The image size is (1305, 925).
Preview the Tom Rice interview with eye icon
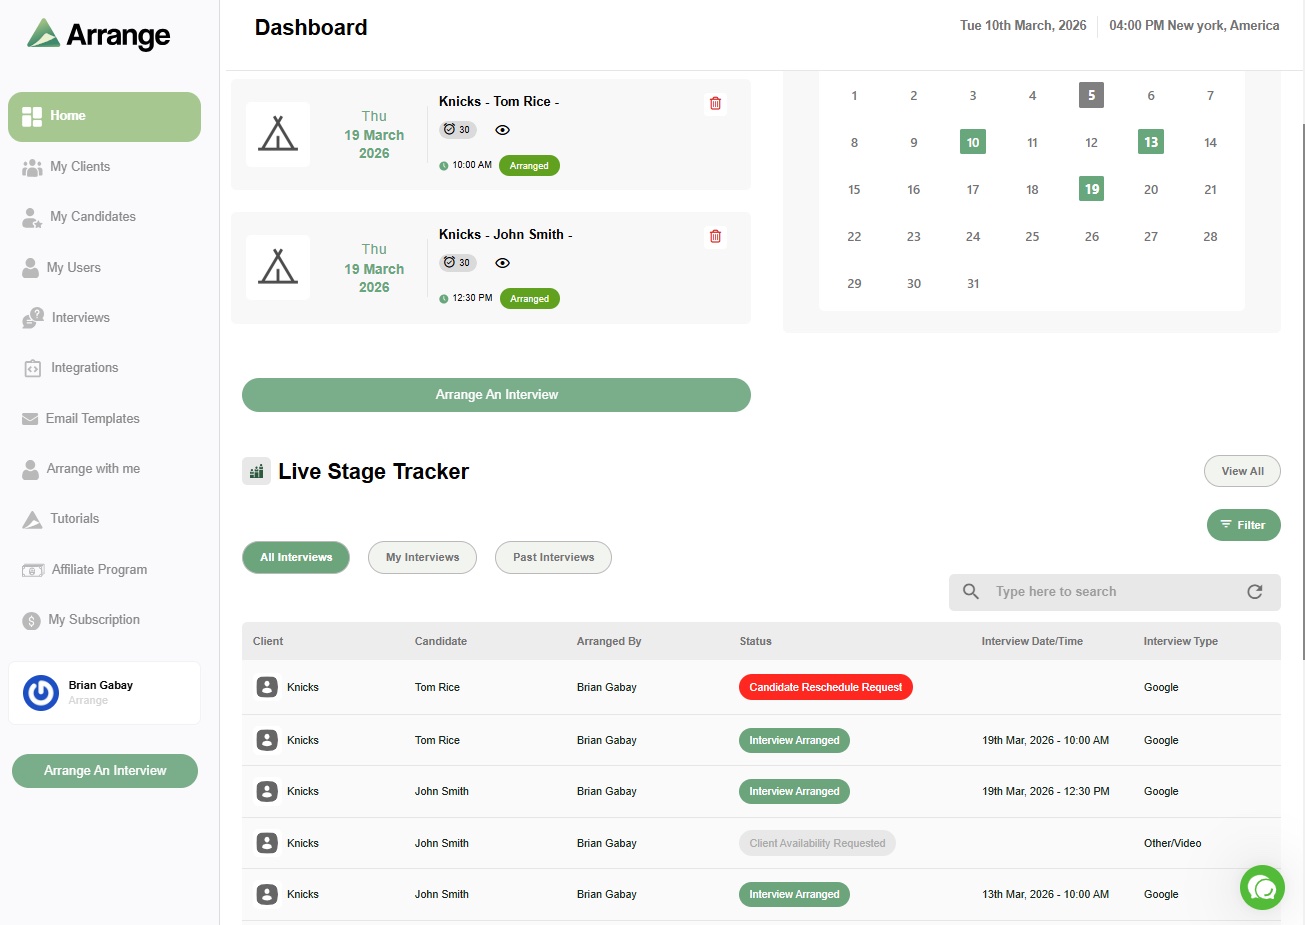click(x=502, y=130)
